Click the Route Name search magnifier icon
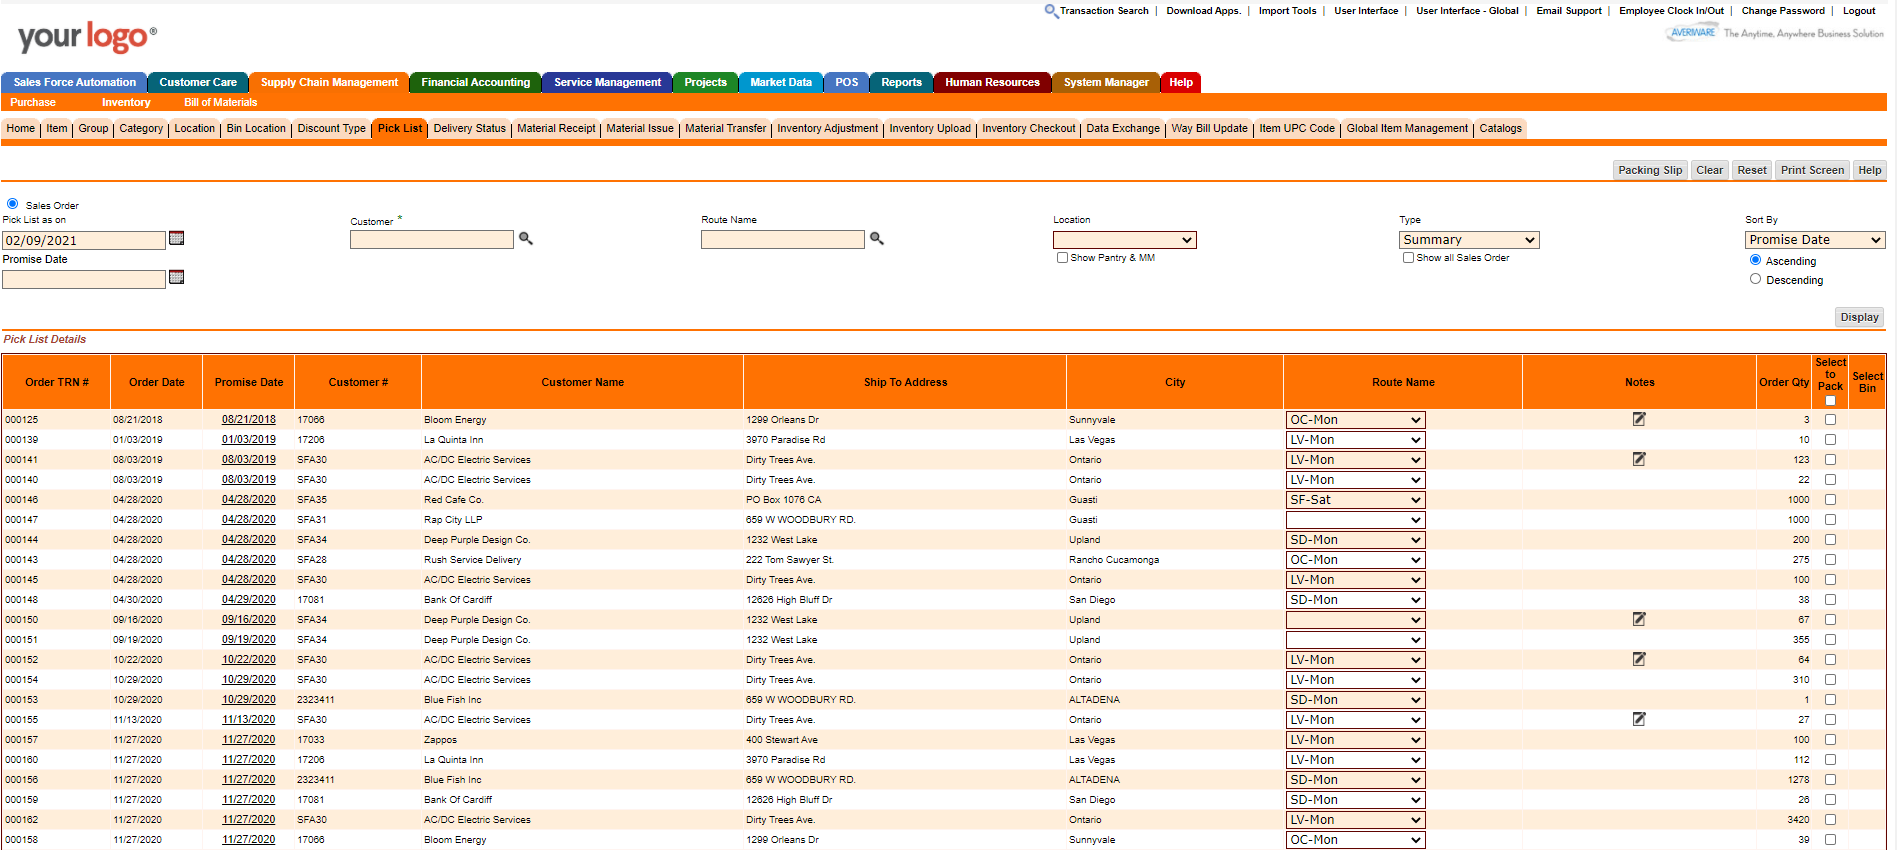Screen dimensions: 1897x850 [x=877, y=238]
